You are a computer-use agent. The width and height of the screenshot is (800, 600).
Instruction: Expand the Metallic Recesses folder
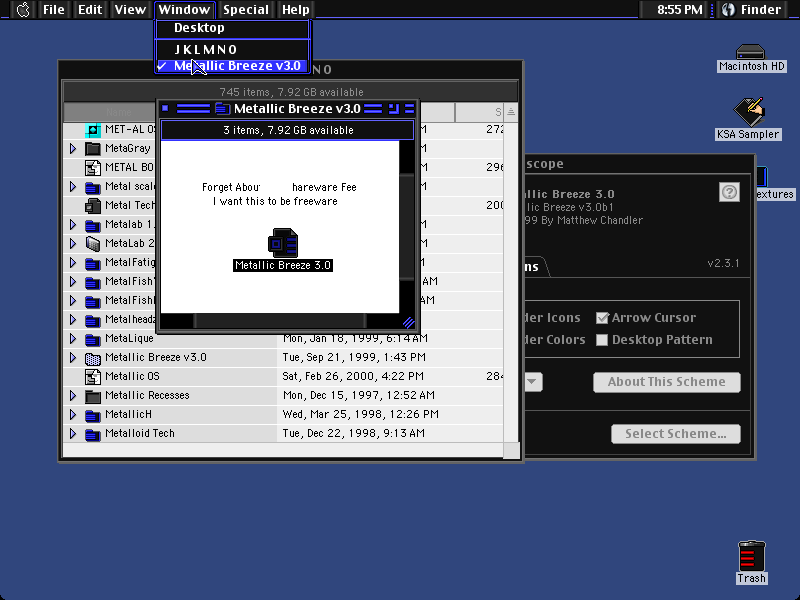72,395
